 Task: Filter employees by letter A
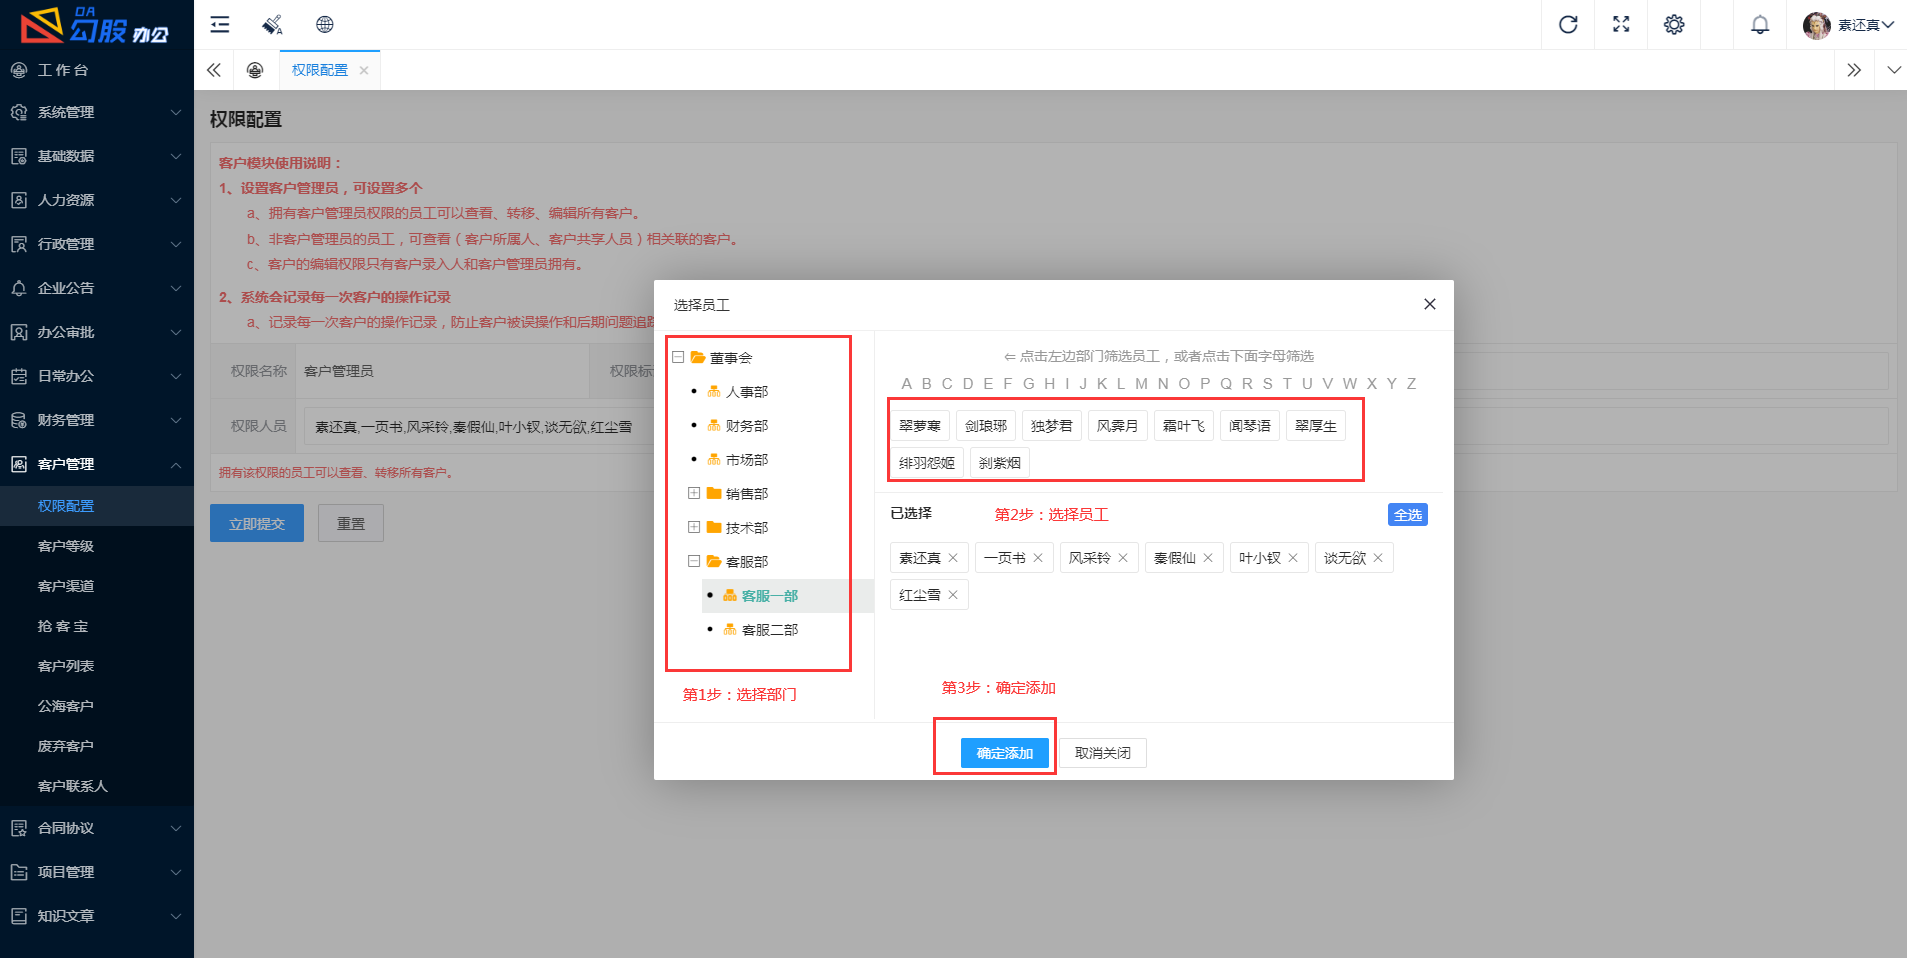click(x=906, y=384)
